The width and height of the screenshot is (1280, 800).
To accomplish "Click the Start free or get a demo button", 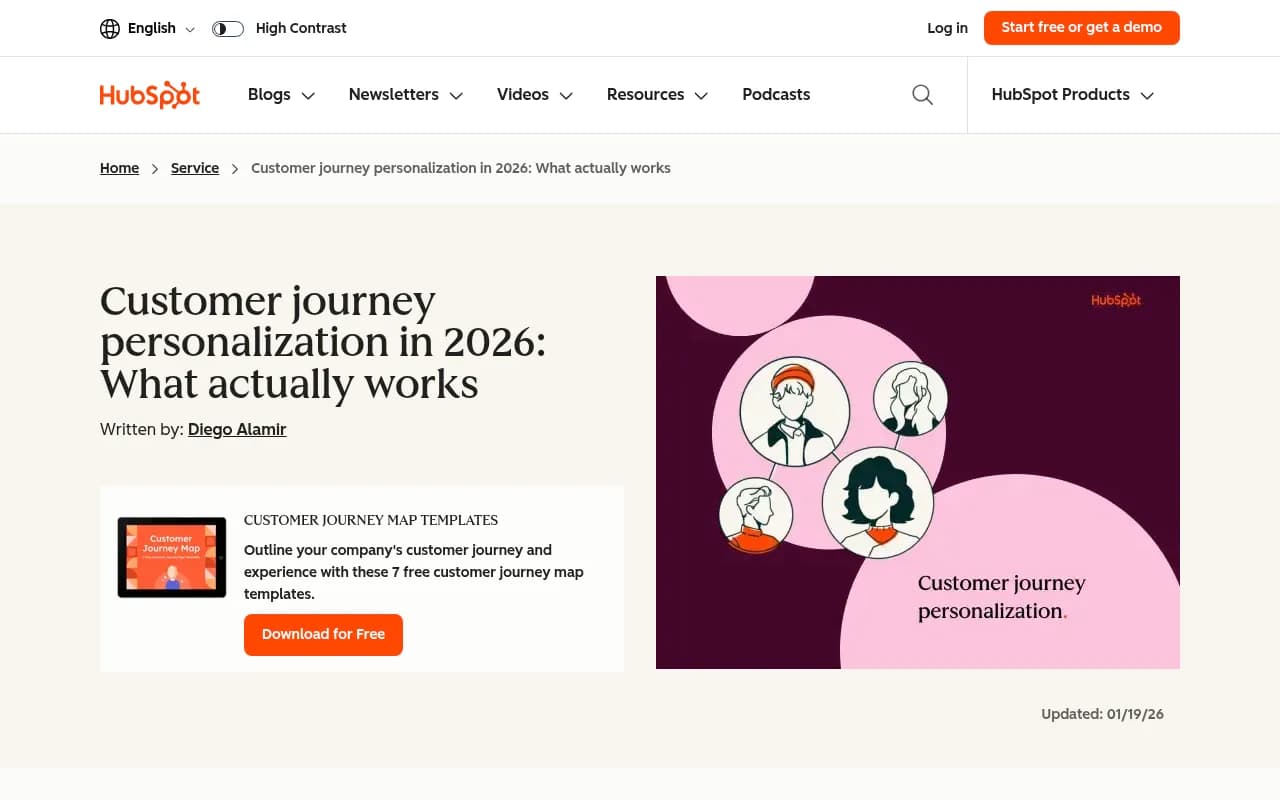I will [1081, 28].
